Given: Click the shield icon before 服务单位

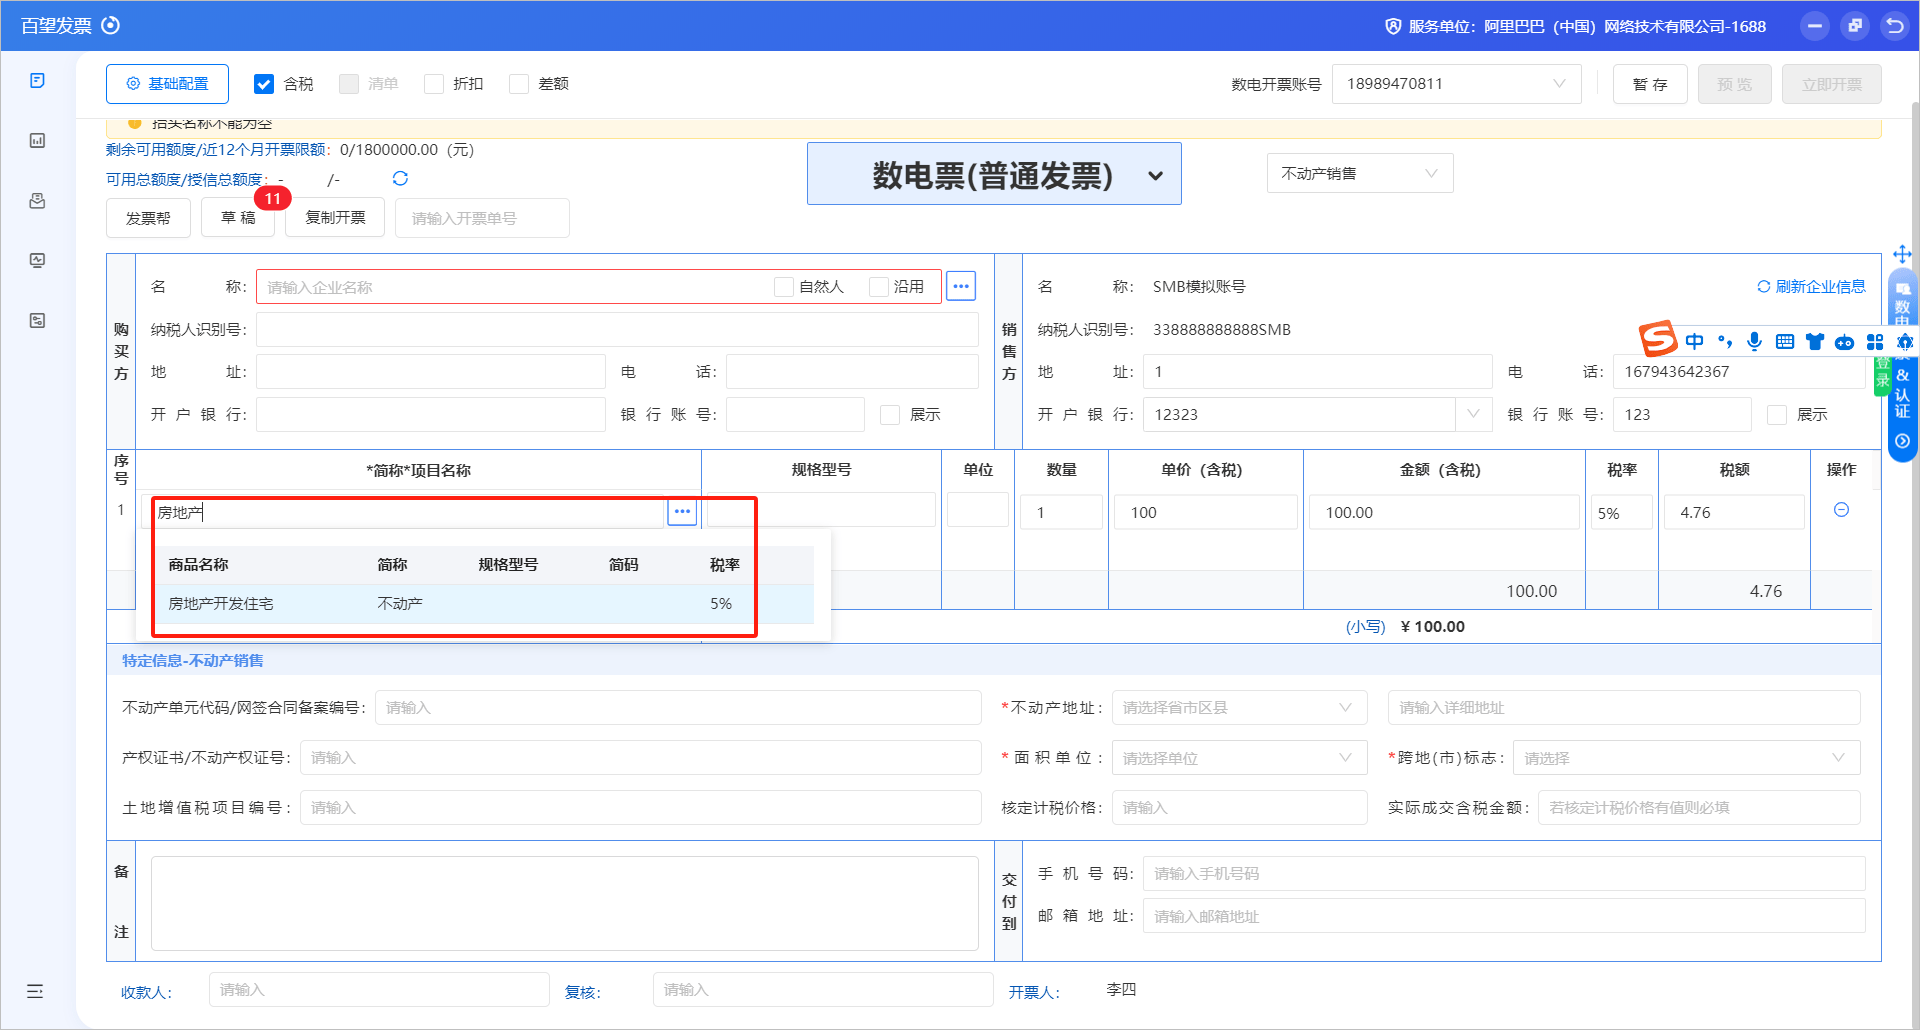Looking at the screenshot, I should point(1393,26).
